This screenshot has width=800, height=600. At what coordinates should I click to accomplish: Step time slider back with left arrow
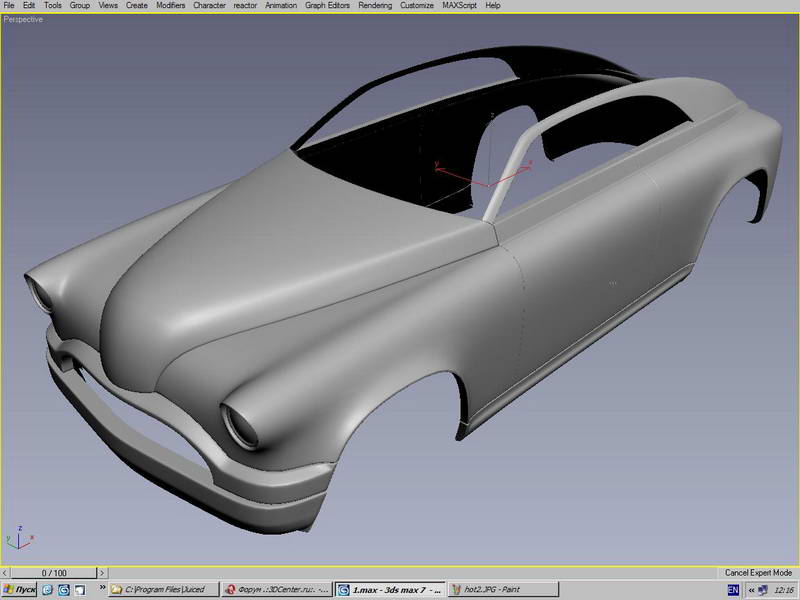coord(5,573)
